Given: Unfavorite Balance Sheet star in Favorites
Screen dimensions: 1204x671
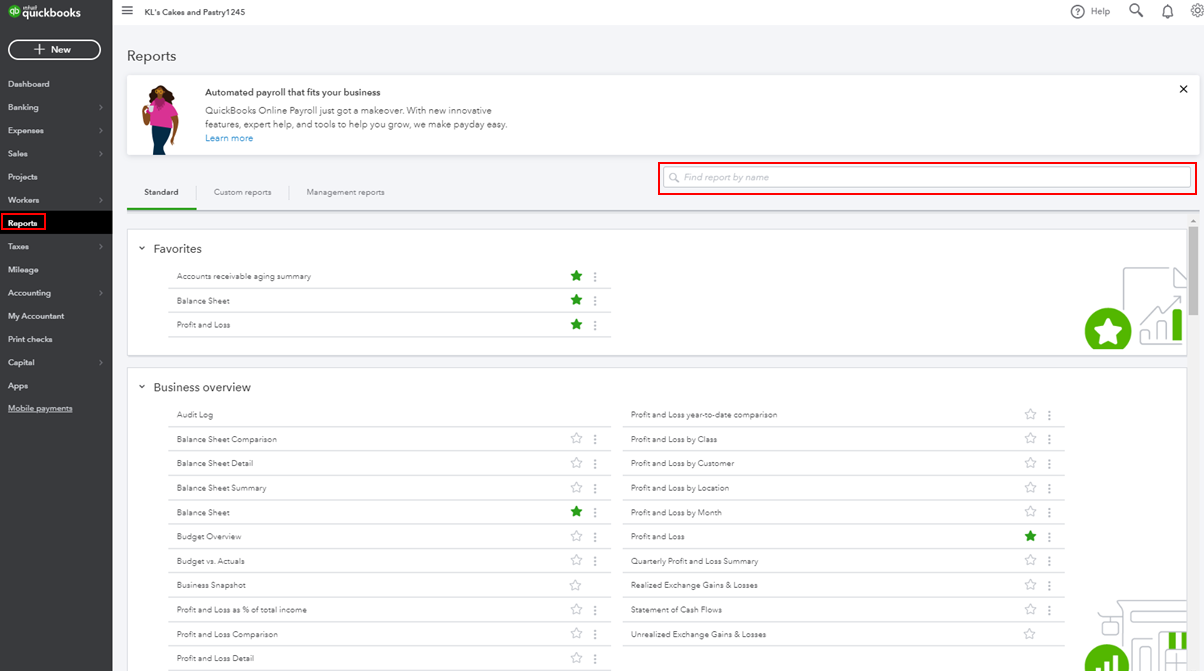Looking at the screenshot, I should [576, 300].
